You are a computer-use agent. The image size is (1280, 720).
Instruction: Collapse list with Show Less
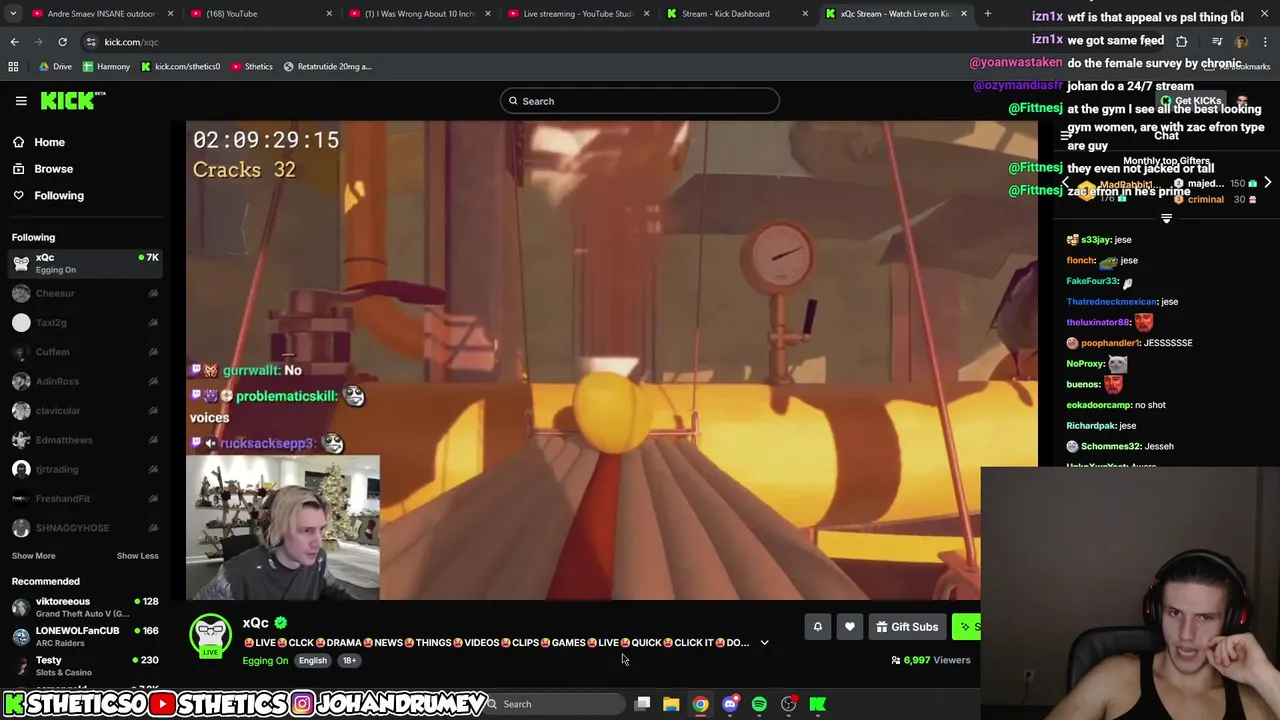(137, 556)
